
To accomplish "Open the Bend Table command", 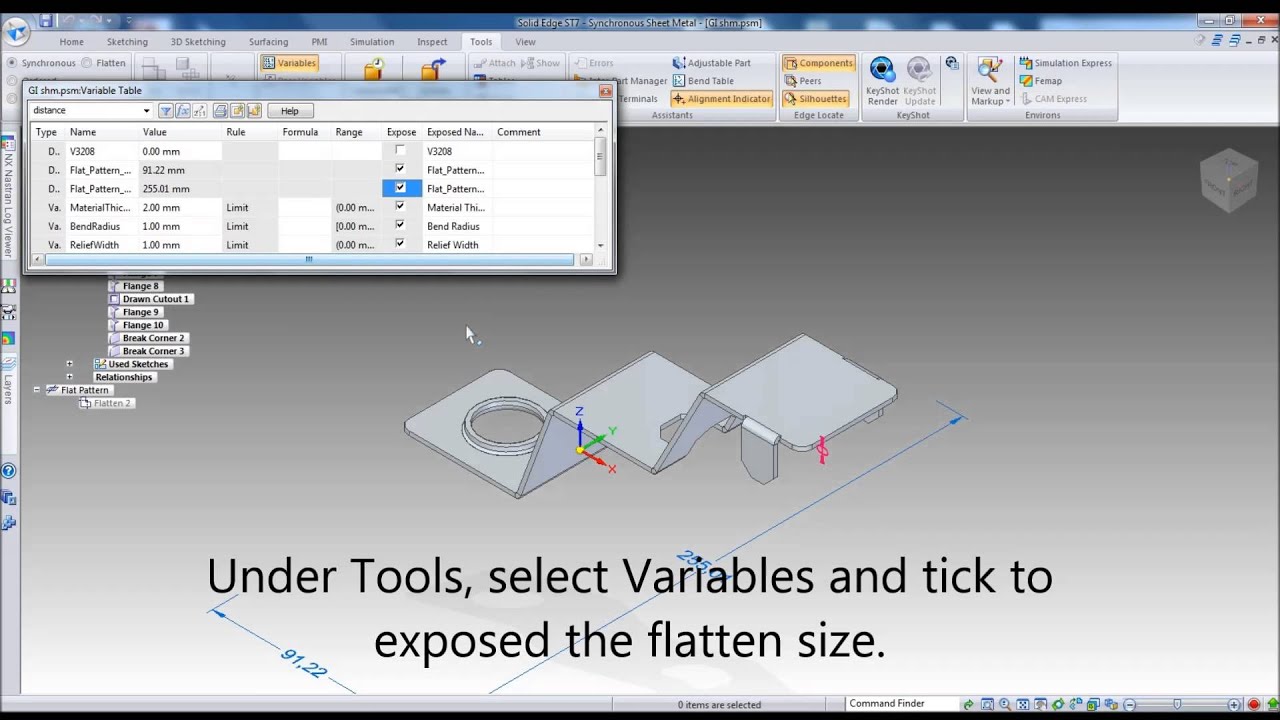I will click(703, 81).
